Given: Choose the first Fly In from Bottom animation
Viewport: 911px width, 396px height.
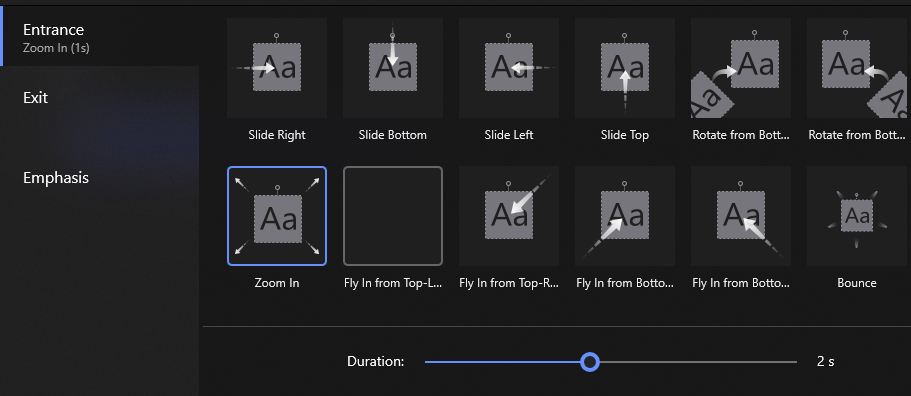Looking at the screenshot, I should coord(625,216).
